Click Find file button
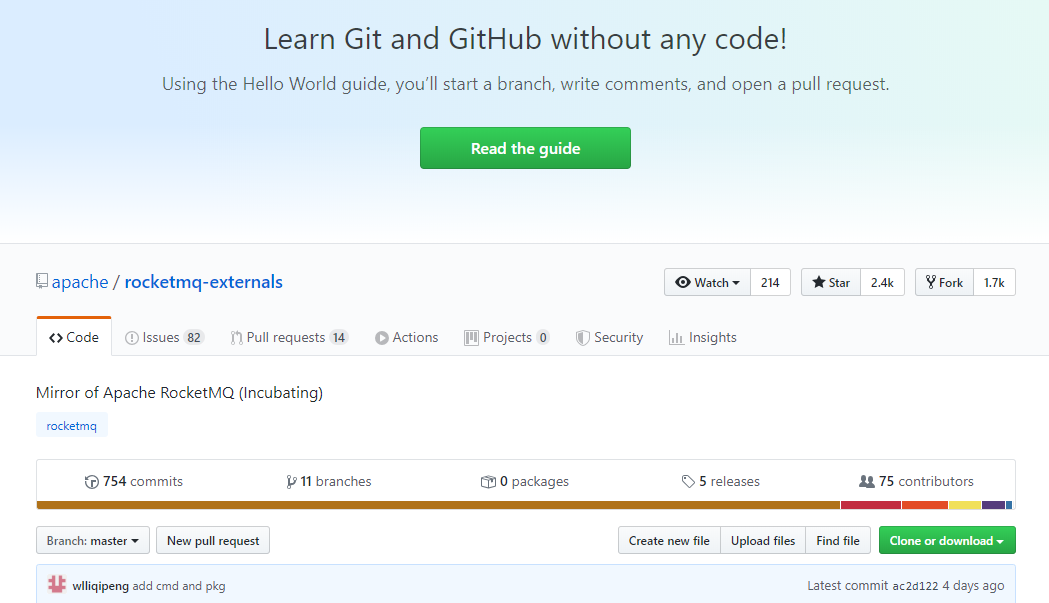The width and height of the screenshot is (1049, 603). (838, 540)
